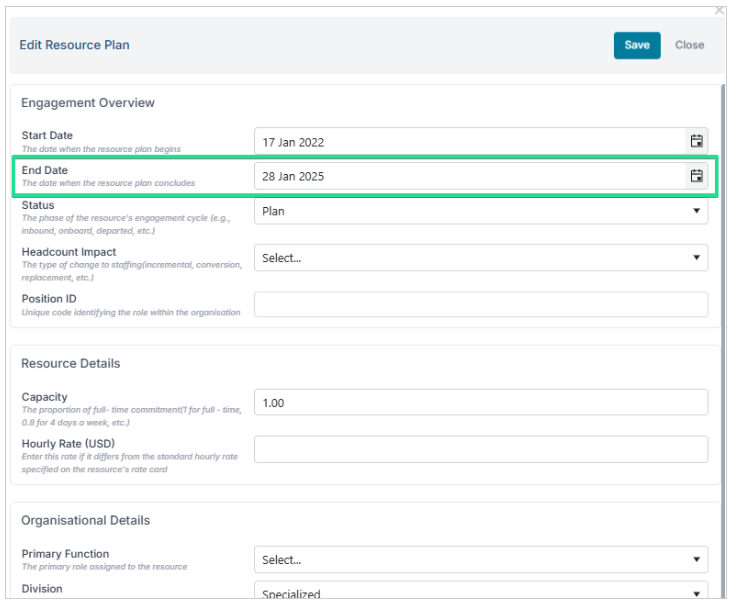739x606 pixels.
Task: Click the Edit Resource Plan title
Action: pos(74,45)
